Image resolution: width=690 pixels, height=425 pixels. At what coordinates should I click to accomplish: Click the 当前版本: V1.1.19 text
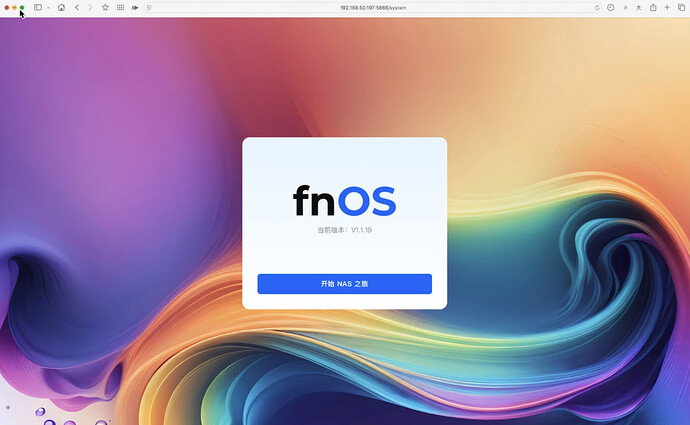345,230
